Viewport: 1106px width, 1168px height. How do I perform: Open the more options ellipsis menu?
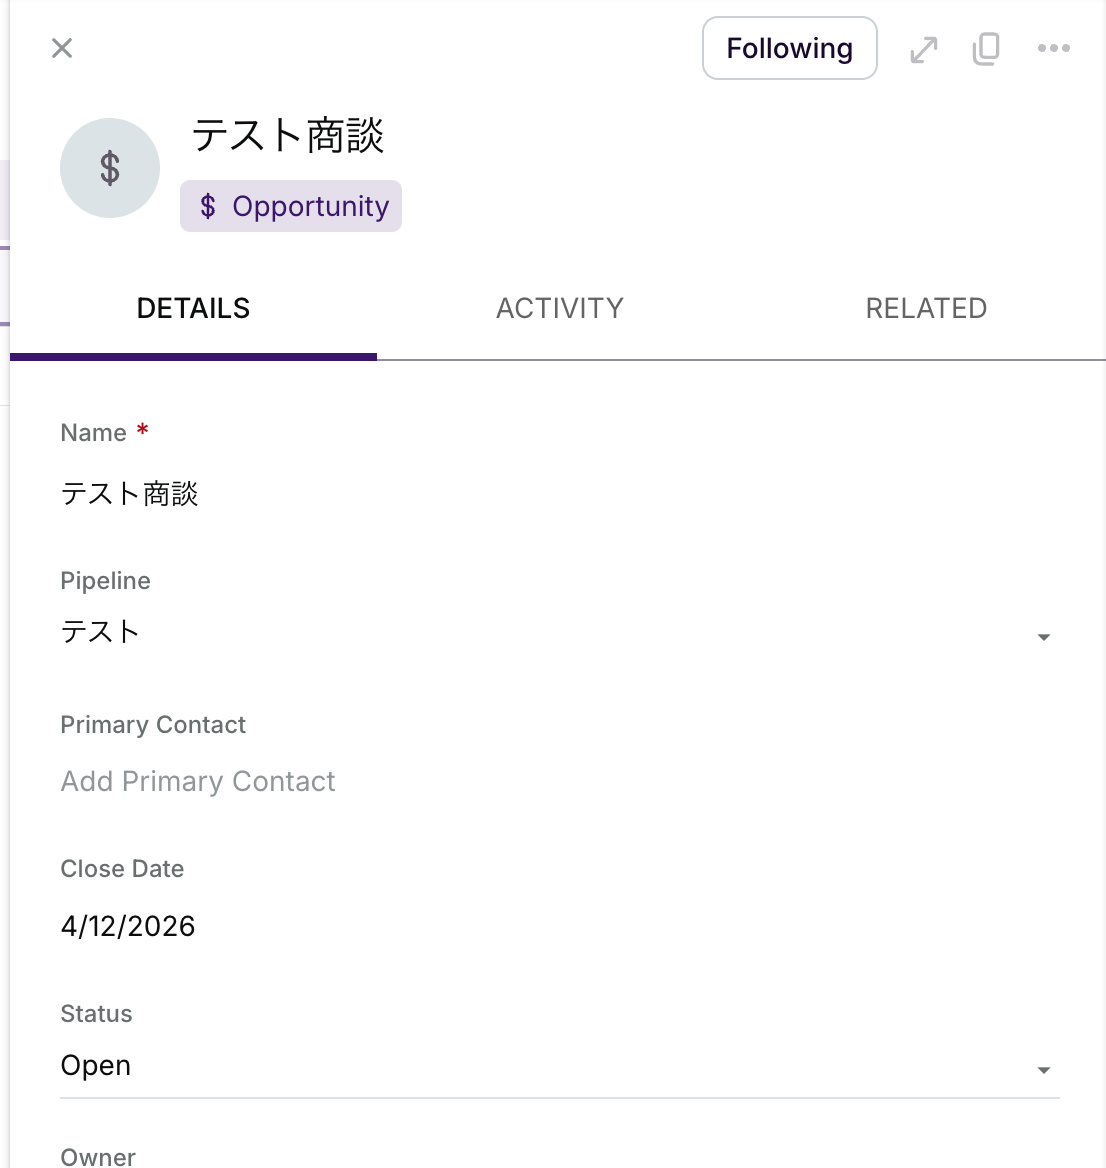(x=1053, y=48)
